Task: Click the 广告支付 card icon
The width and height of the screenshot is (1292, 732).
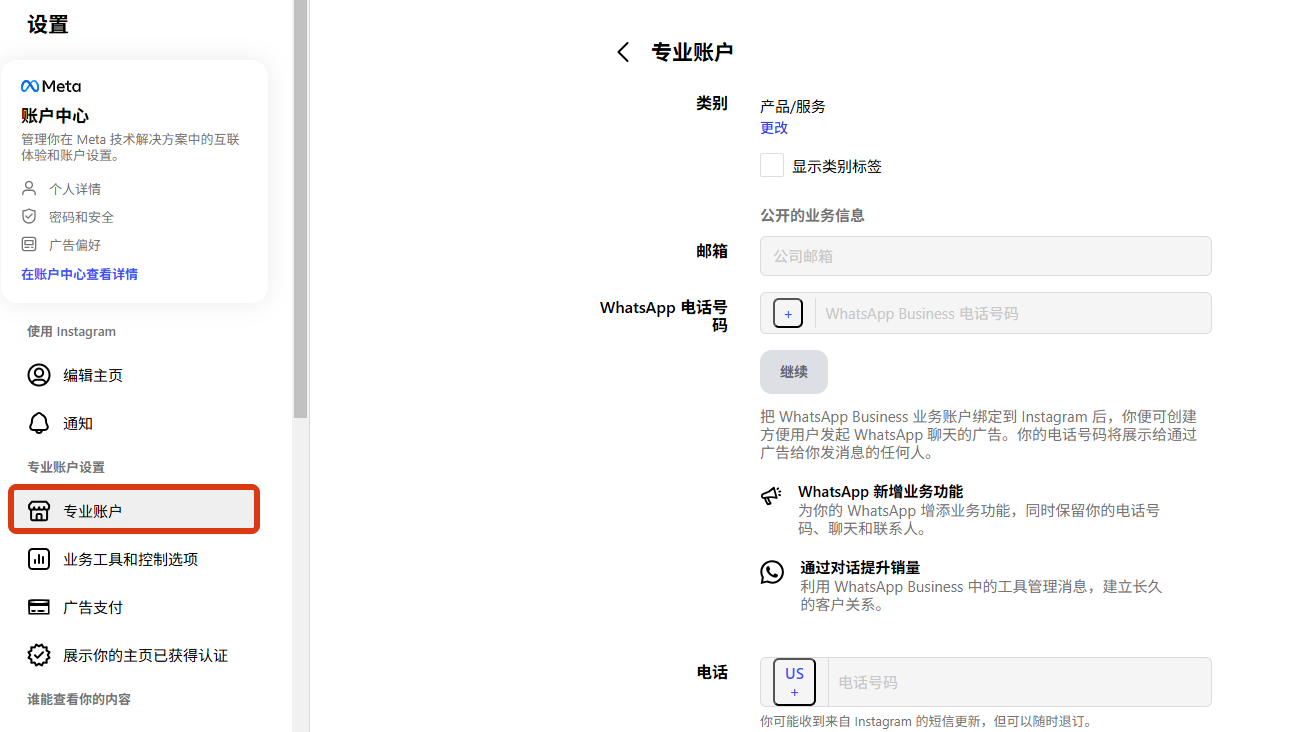Action: pyautogui.click(x=39, y=607)
